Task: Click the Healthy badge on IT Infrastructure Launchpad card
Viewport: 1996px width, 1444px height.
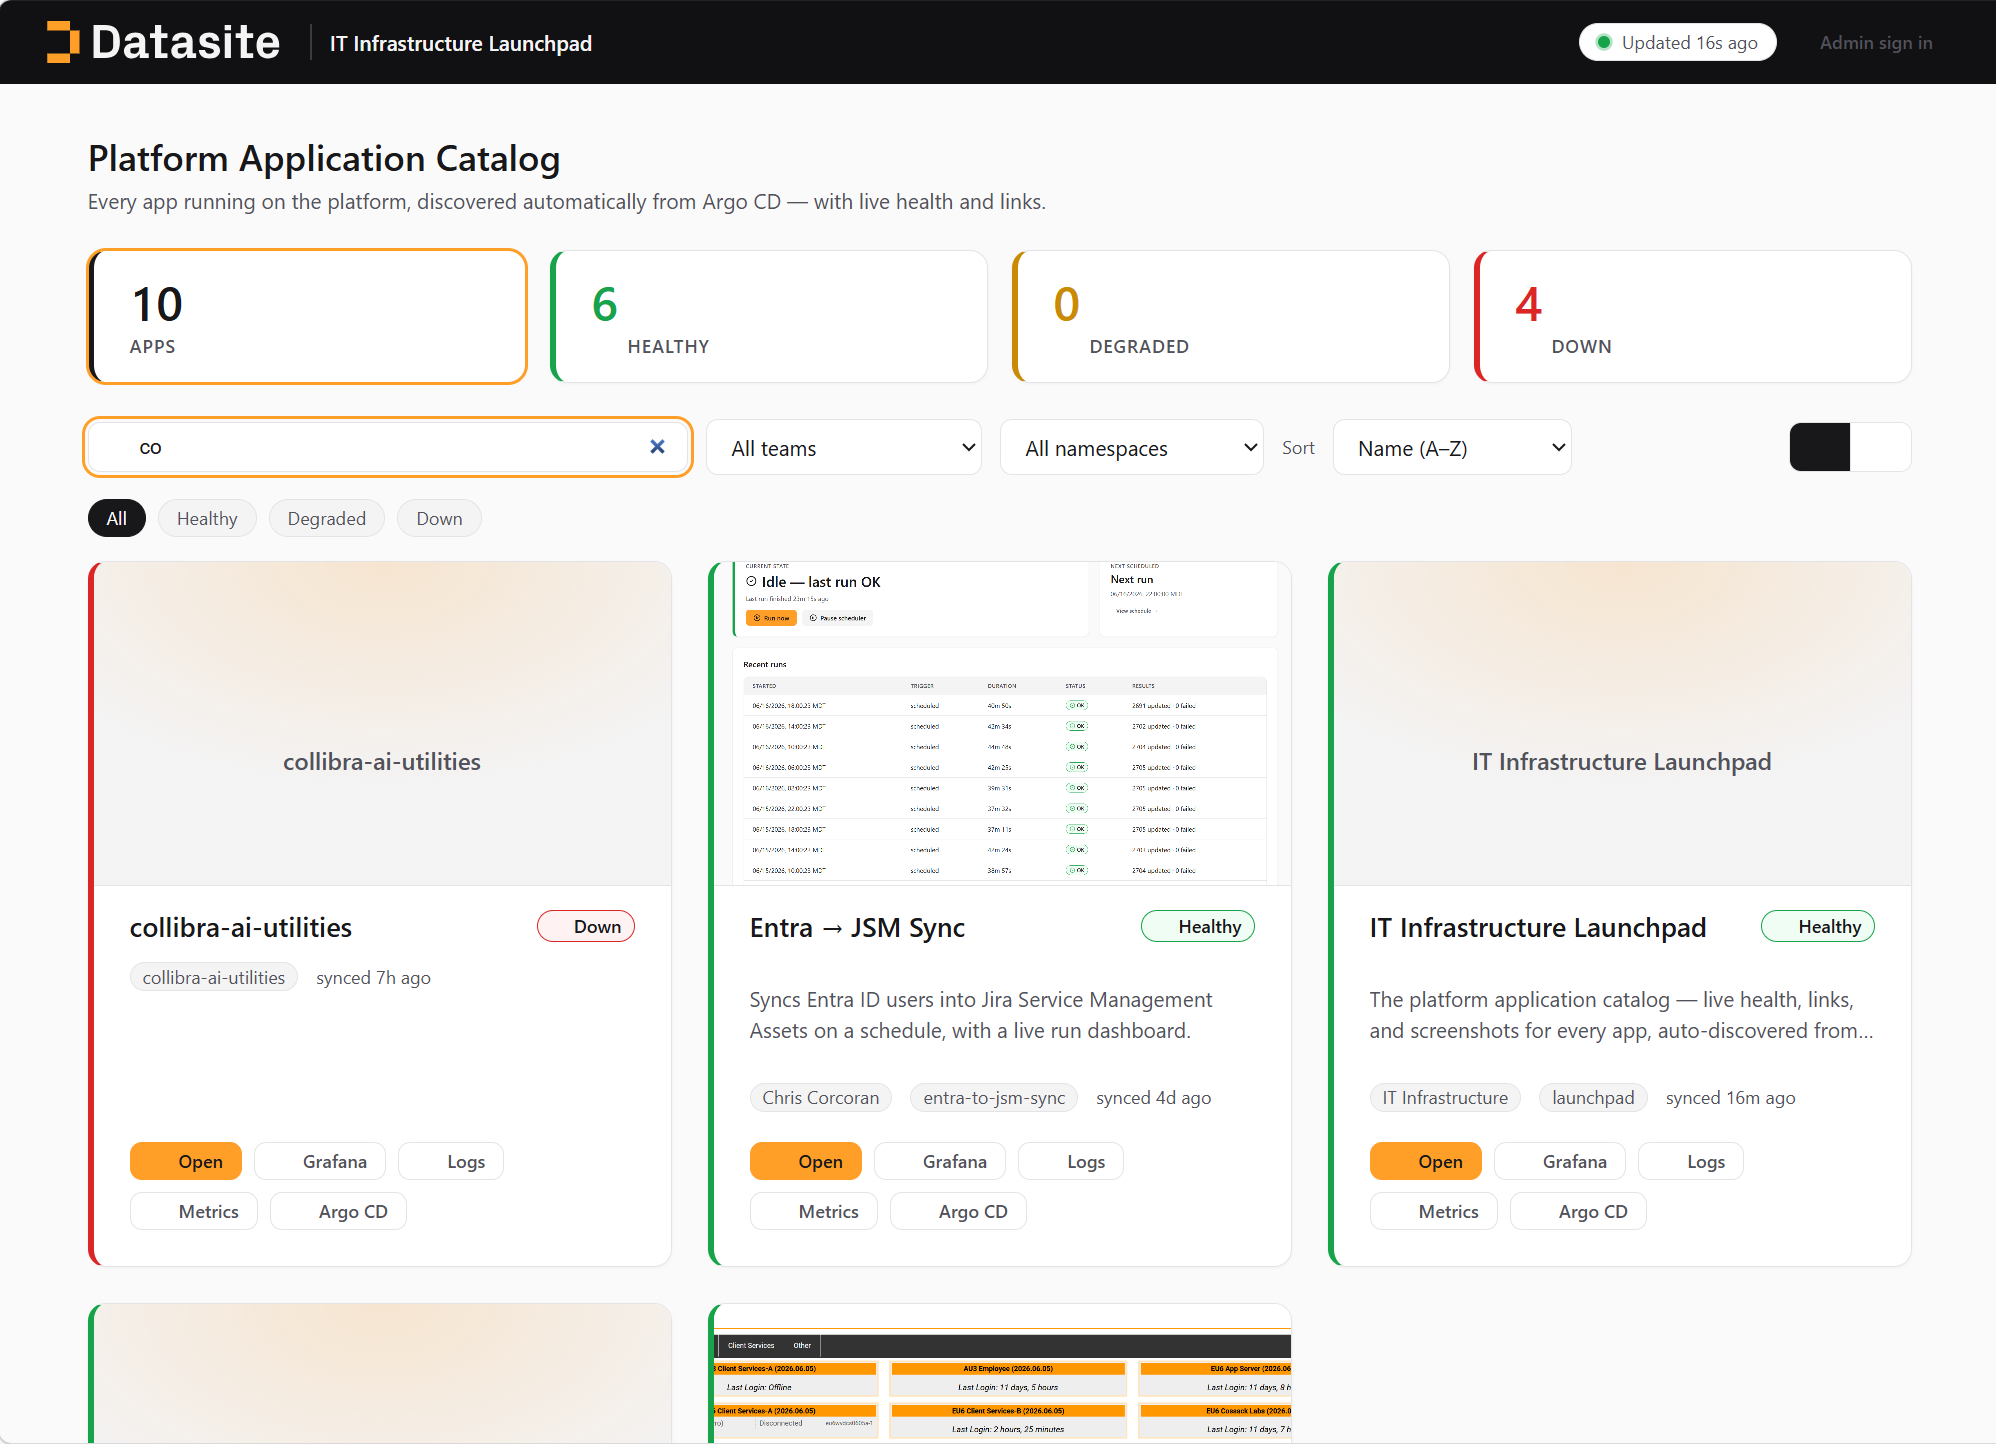Action: pos(1818,926)
